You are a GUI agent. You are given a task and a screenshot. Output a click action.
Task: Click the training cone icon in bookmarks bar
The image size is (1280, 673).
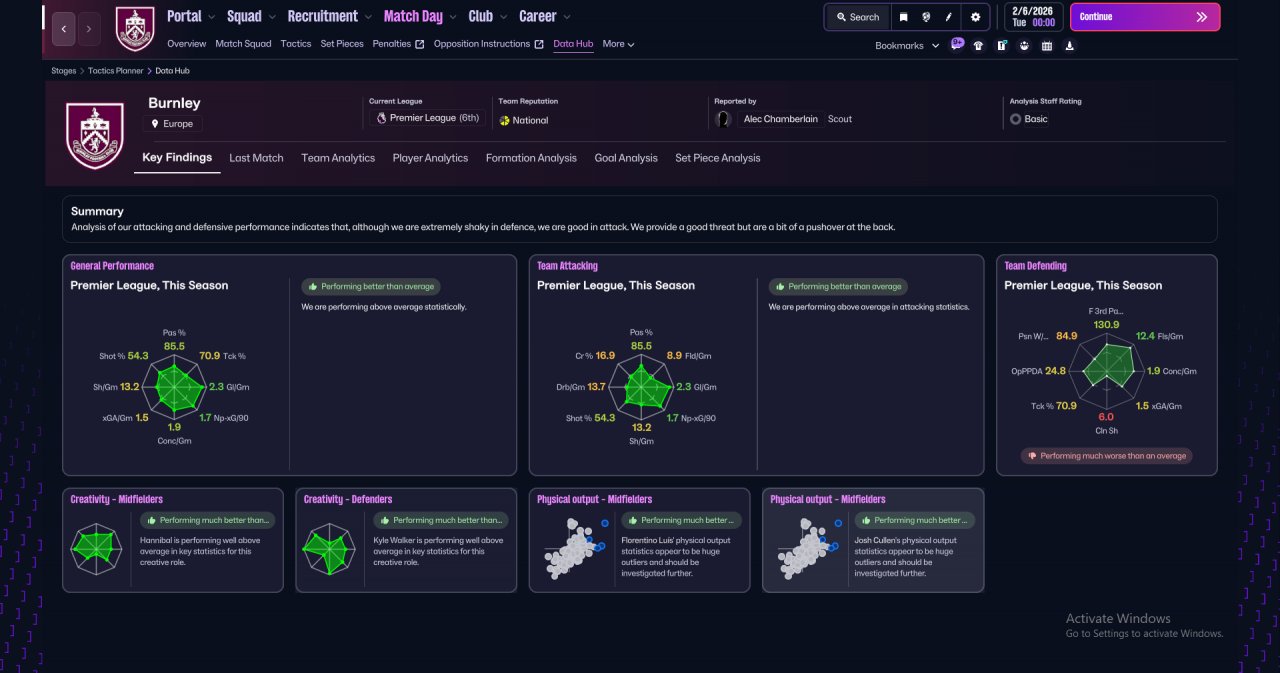pyautogui.click(x=1070, y=45)
